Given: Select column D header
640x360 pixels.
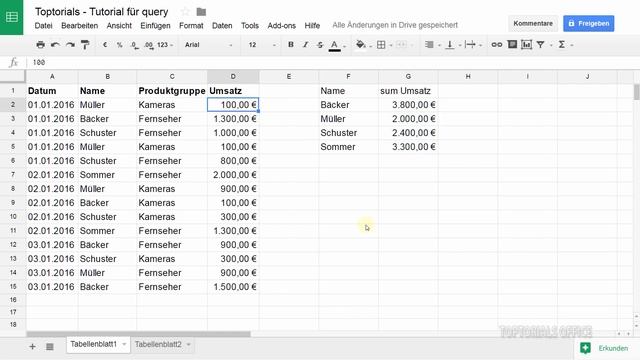Looking at the screenshot, I should (x=233, y=76).
